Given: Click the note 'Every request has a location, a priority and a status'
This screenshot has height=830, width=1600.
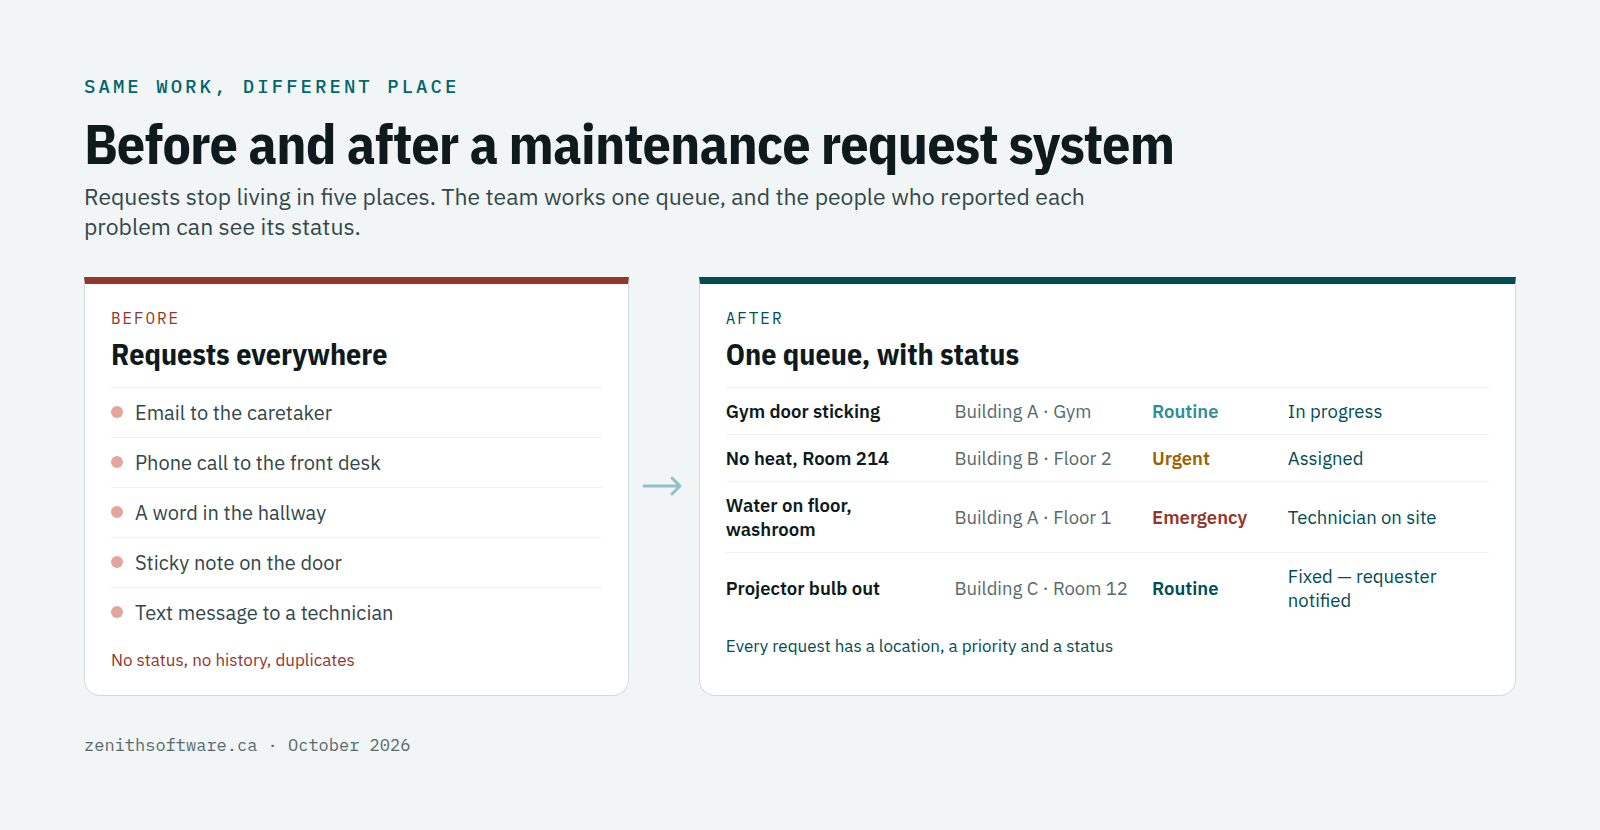Looking at the screenshot, I should [919, 646].
